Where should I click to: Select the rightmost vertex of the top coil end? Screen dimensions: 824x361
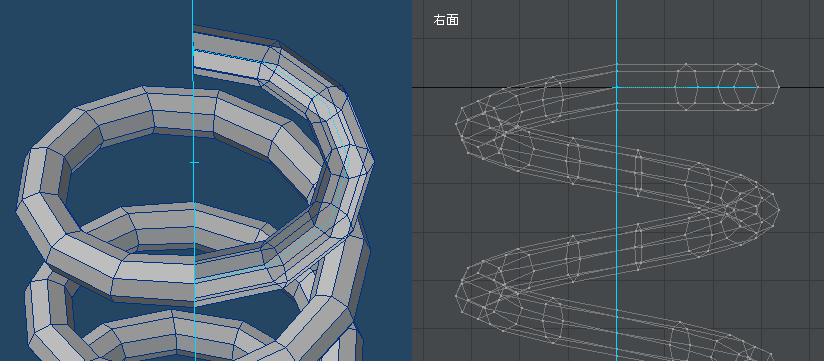(779, 87)
